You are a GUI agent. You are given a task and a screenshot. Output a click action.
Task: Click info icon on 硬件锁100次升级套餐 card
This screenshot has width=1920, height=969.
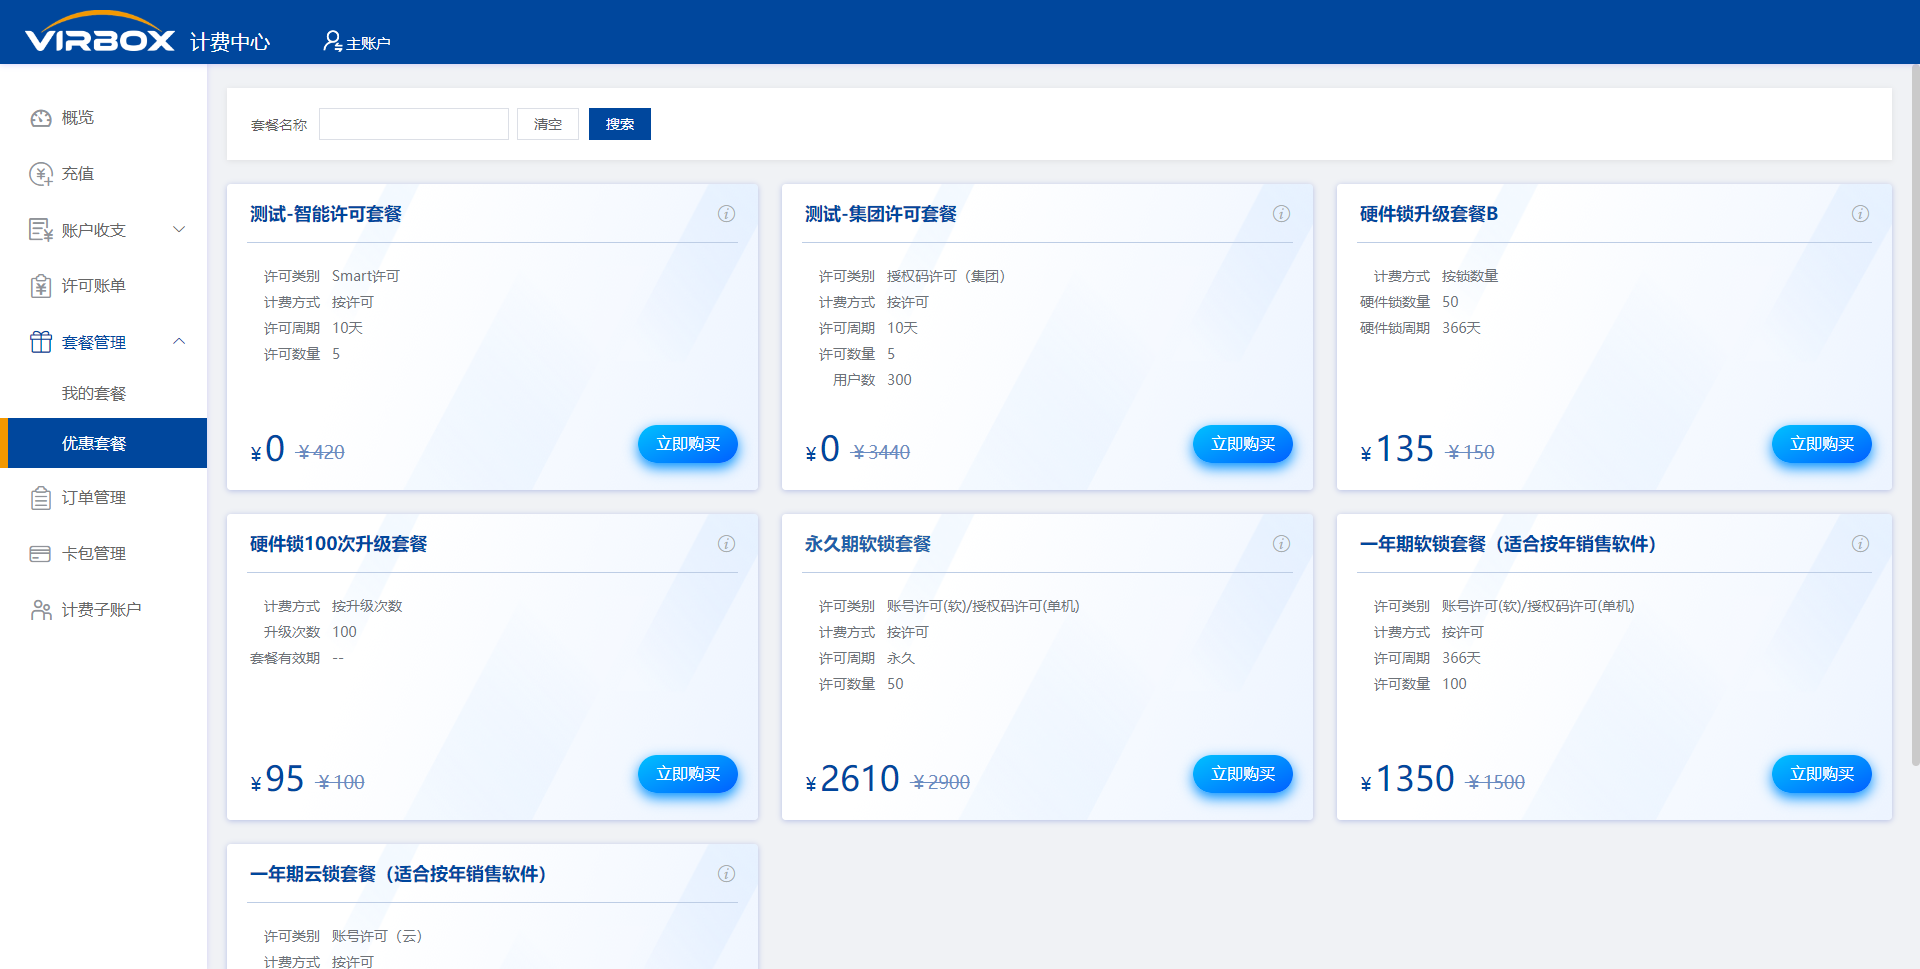point(727,544)
